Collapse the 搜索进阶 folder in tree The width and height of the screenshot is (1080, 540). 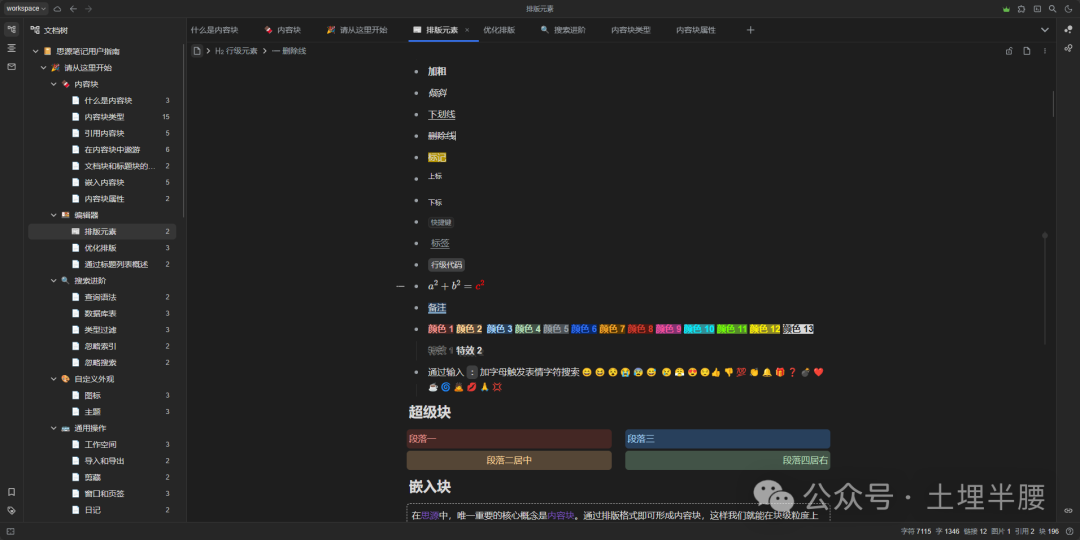[x=54, y=280]
